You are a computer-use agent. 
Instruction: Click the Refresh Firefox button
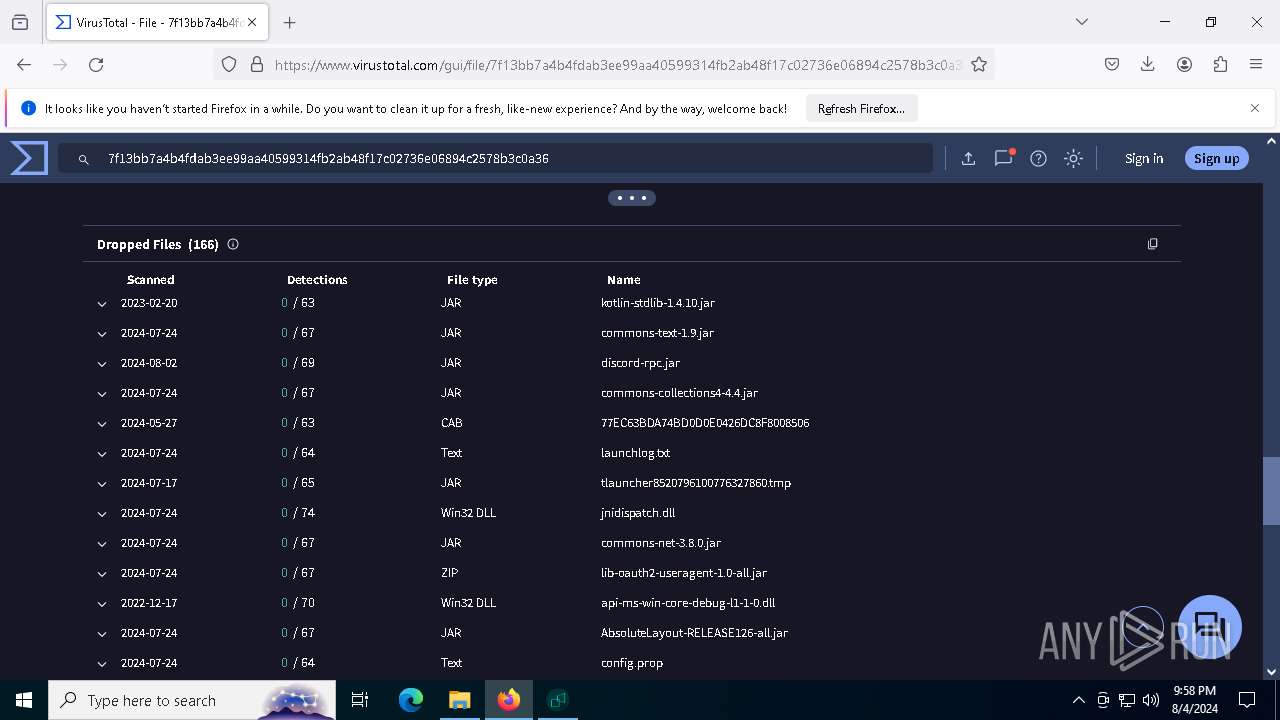click(861, 108)
